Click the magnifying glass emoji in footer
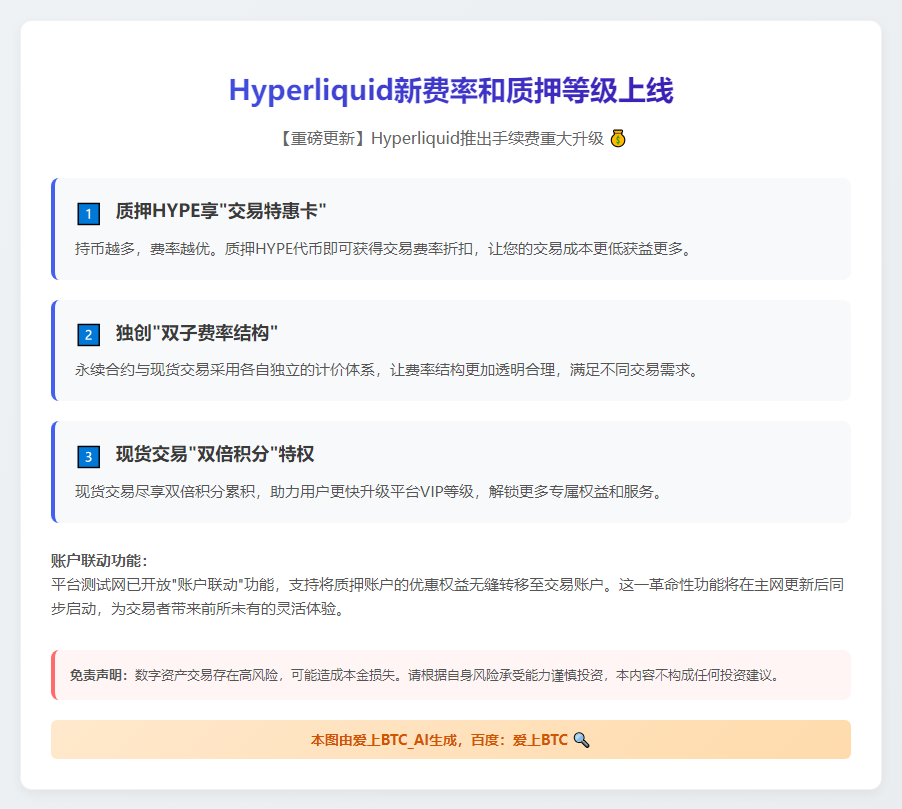This screenshot has width=902, height=809. click(582, 740)
